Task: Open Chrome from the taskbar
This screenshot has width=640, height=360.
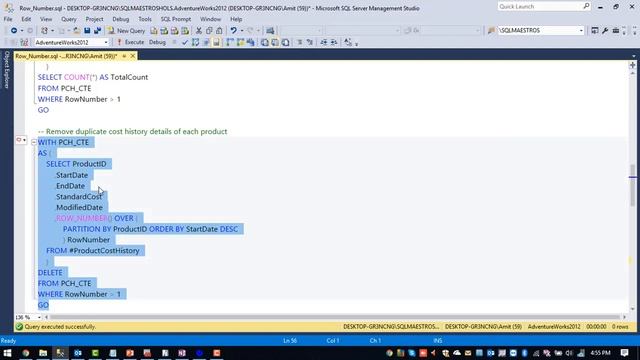Action: [26, 353]
